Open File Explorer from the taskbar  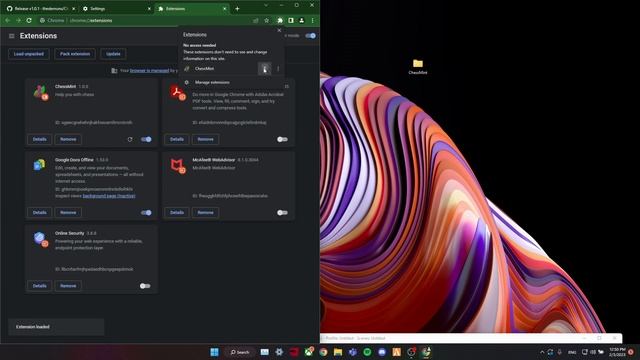coord(338,352)
